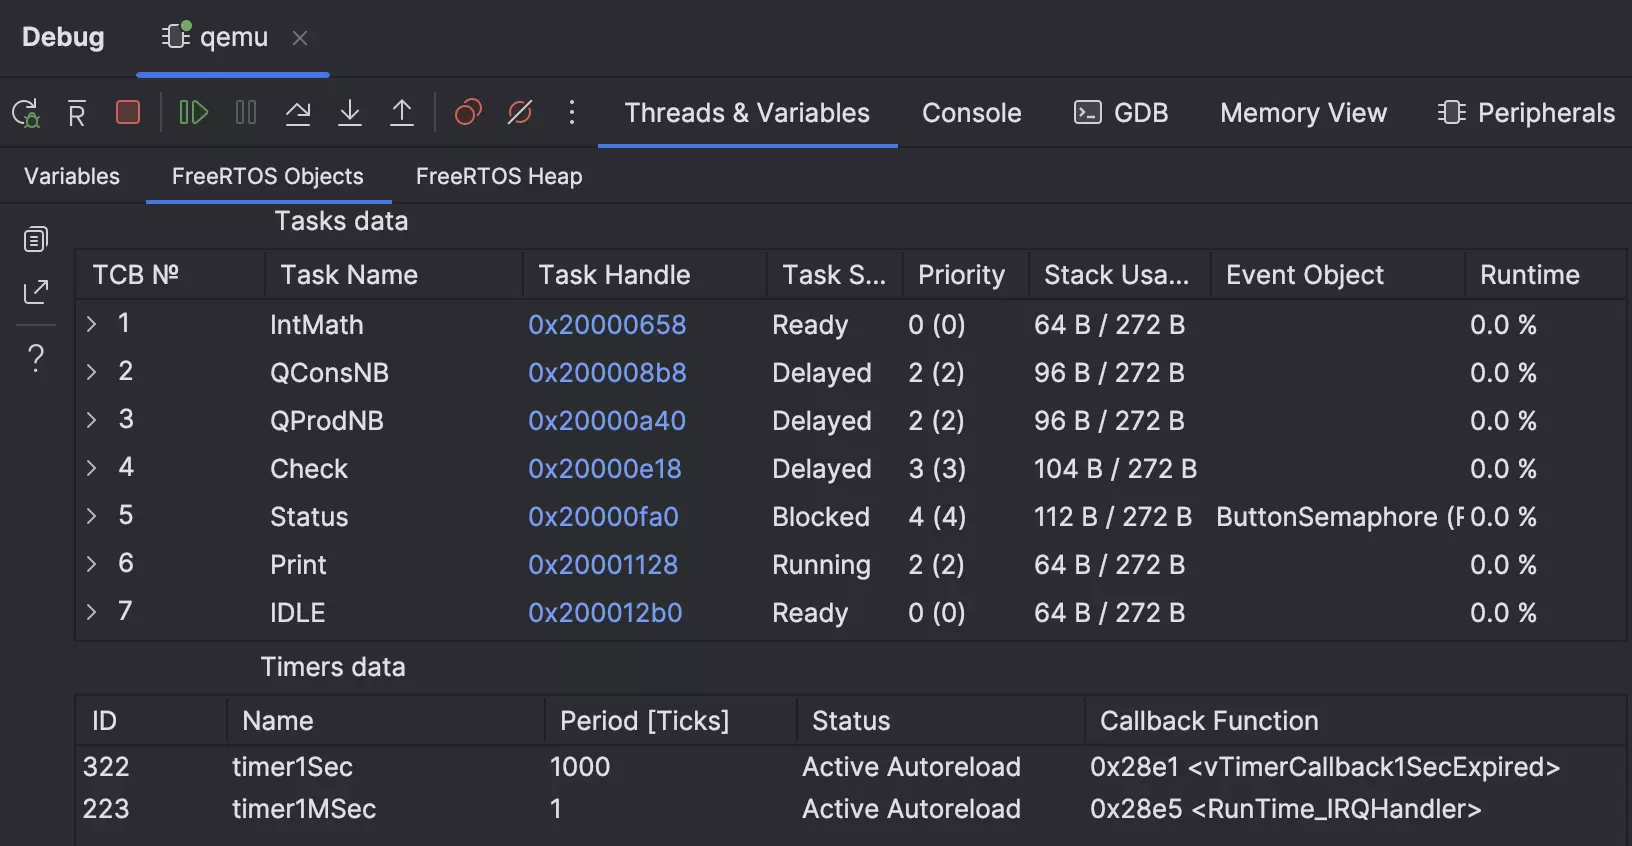Click the export icon in left sidebar
The height and width of the screenshot is (846, 1632).
[x=36, y=292]
